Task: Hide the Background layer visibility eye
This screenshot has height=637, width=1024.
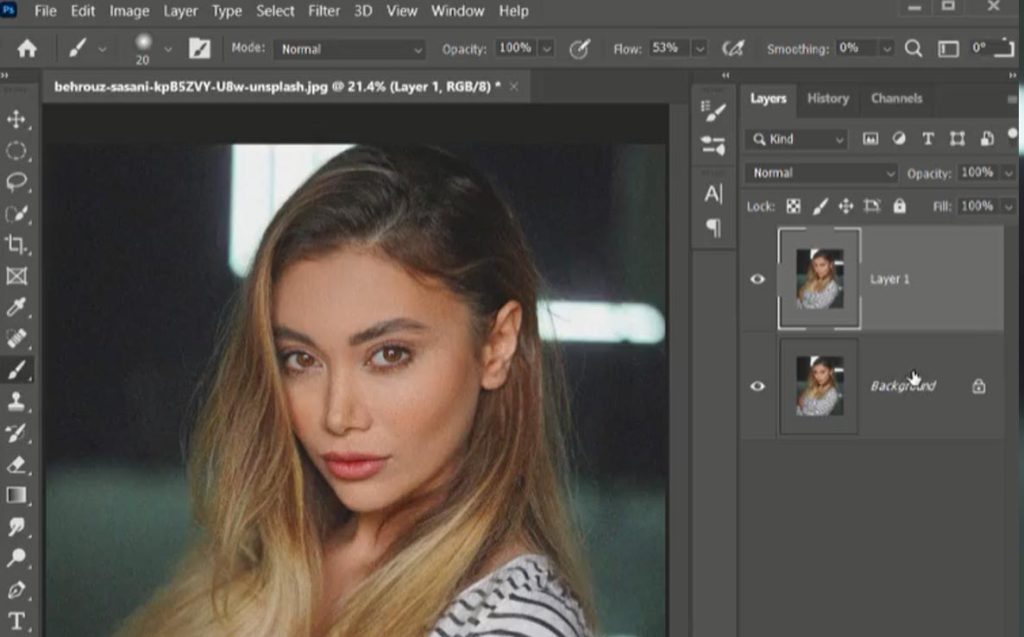Action: tap(757, 386)
